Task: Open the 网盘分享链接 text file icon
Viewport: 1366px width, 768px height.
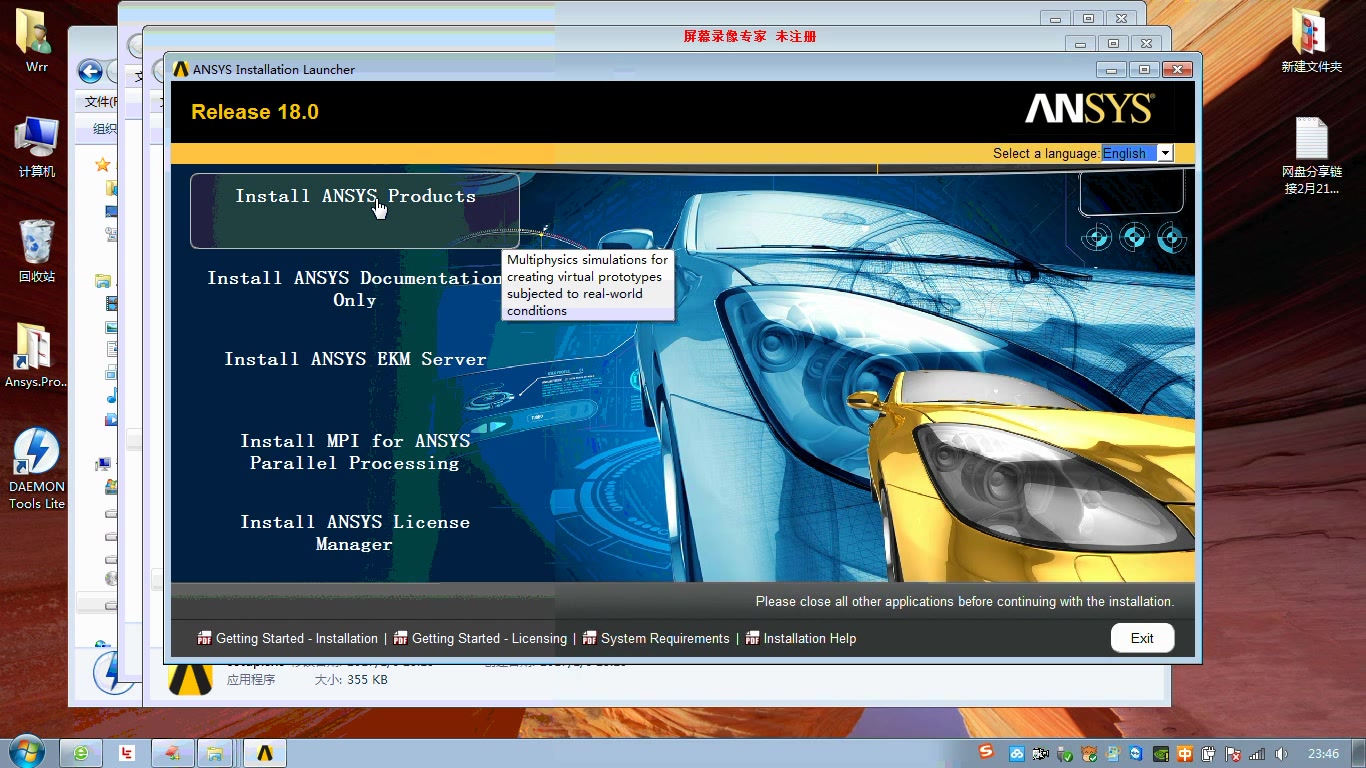Action: tap(1311, 156)
